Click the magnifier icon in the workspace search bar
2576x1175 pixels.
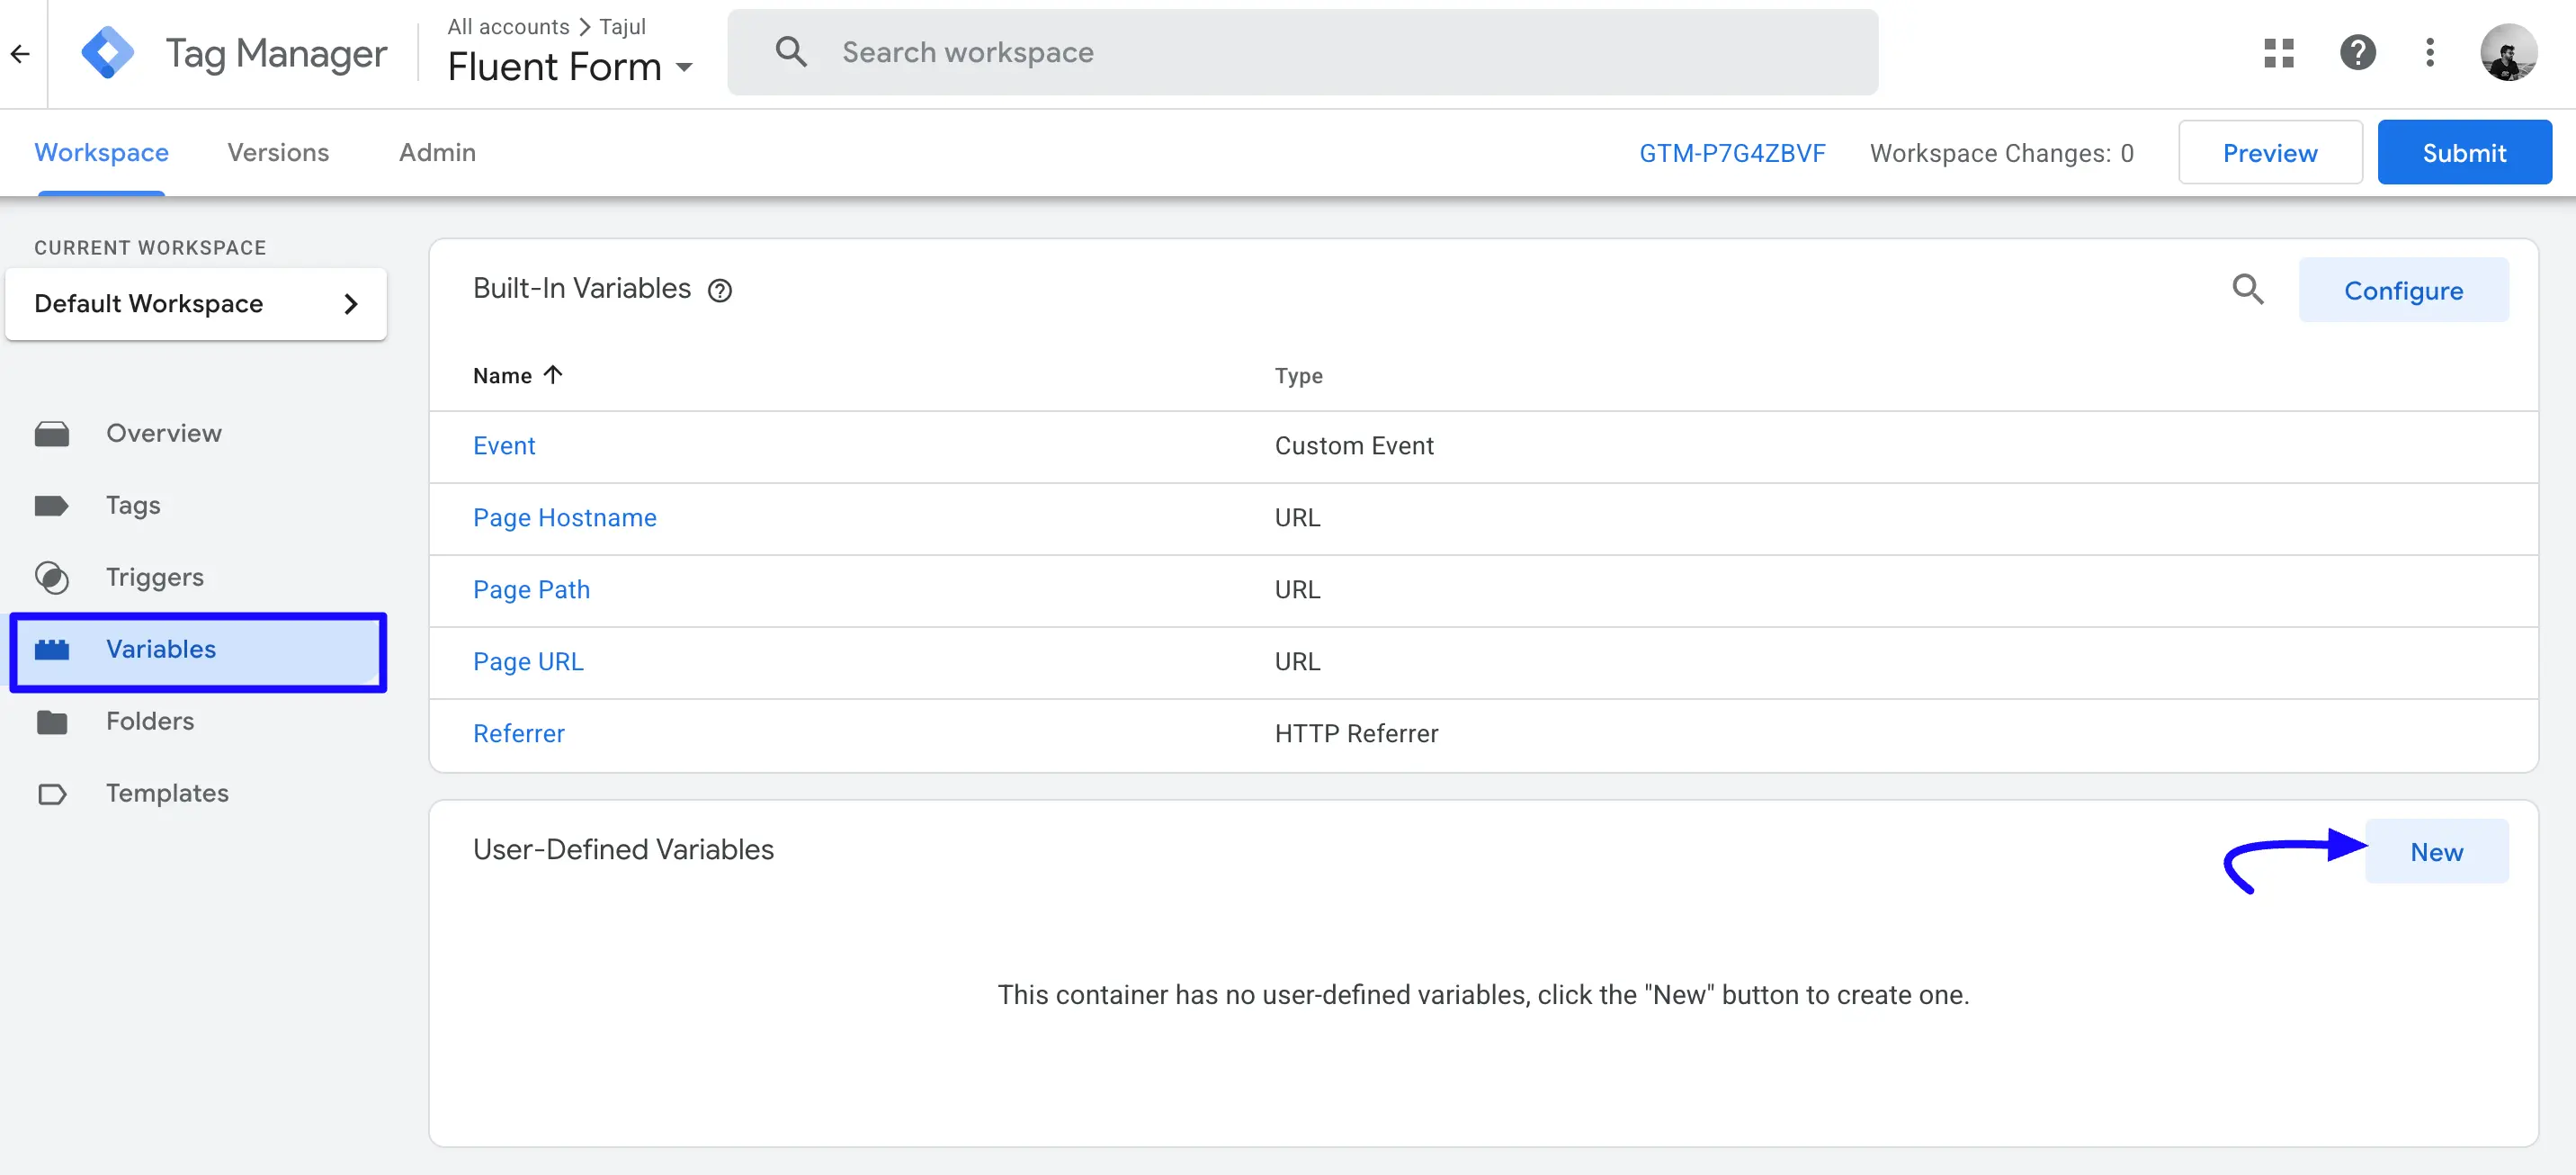point(790,52)
